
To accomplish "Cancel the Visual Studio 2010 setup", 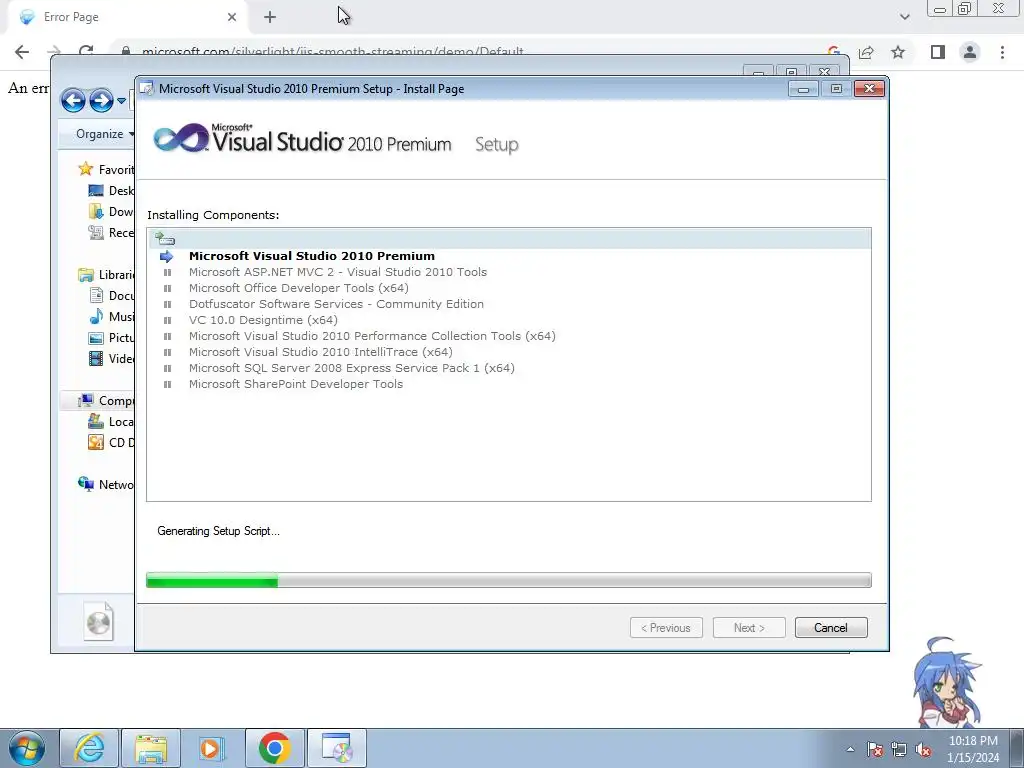I will pyautogui.click(x=831, y=628).
